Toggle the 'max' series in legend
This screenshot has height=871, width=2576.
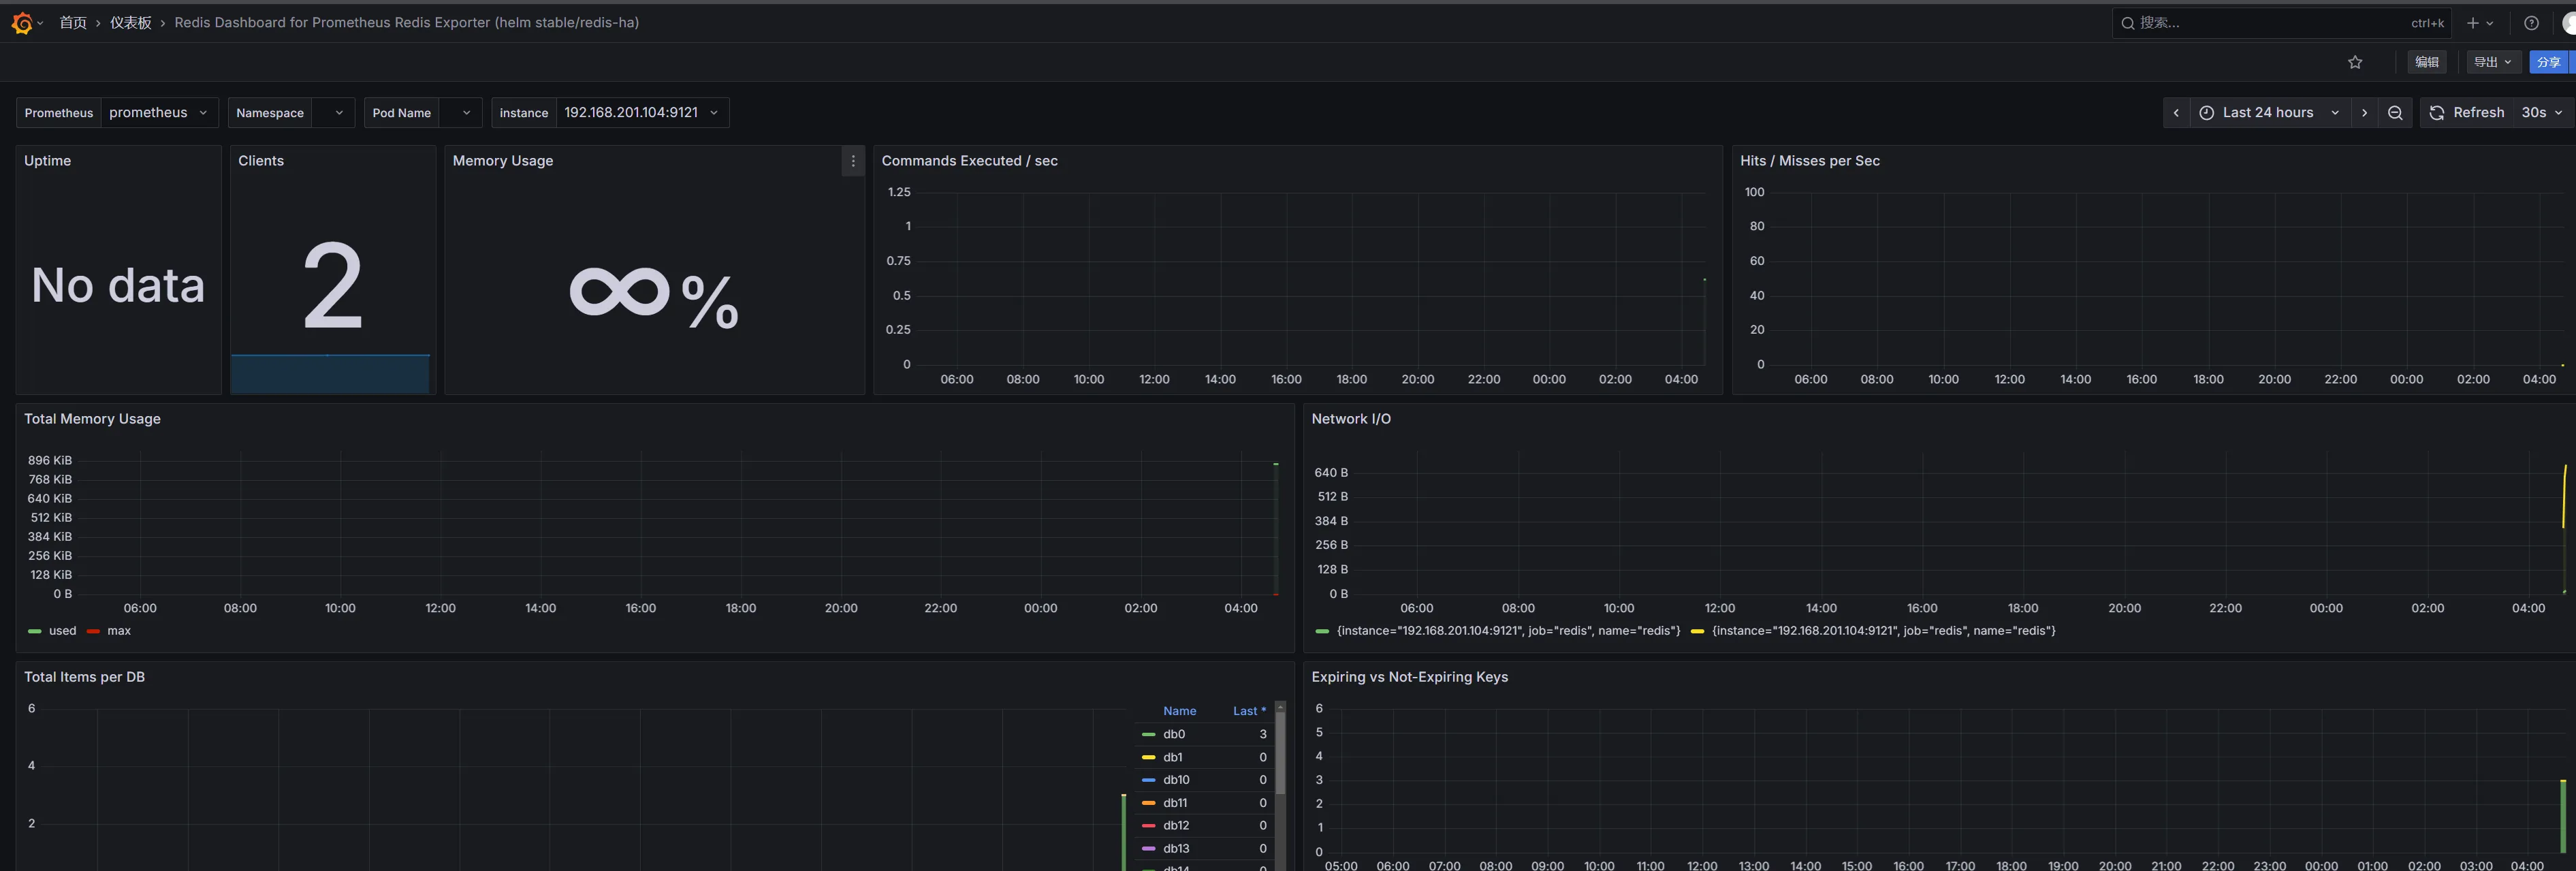pos(119,631)
